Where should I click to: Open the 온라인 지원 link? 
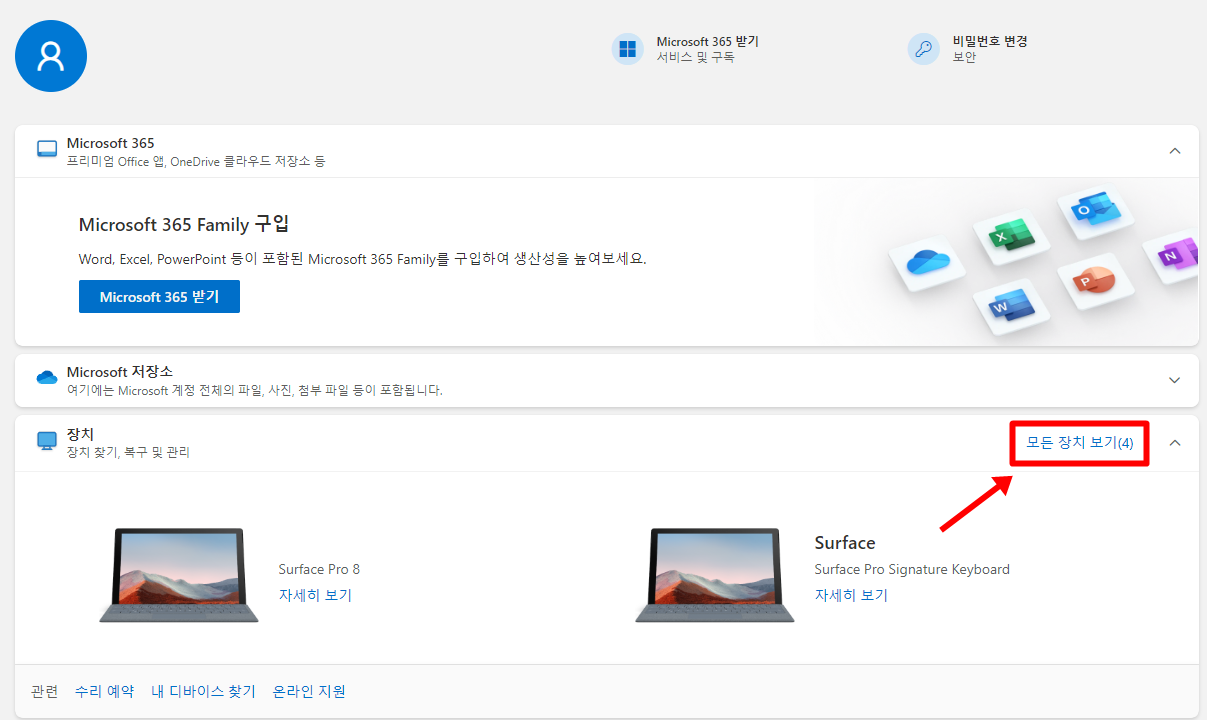[309, 691]
